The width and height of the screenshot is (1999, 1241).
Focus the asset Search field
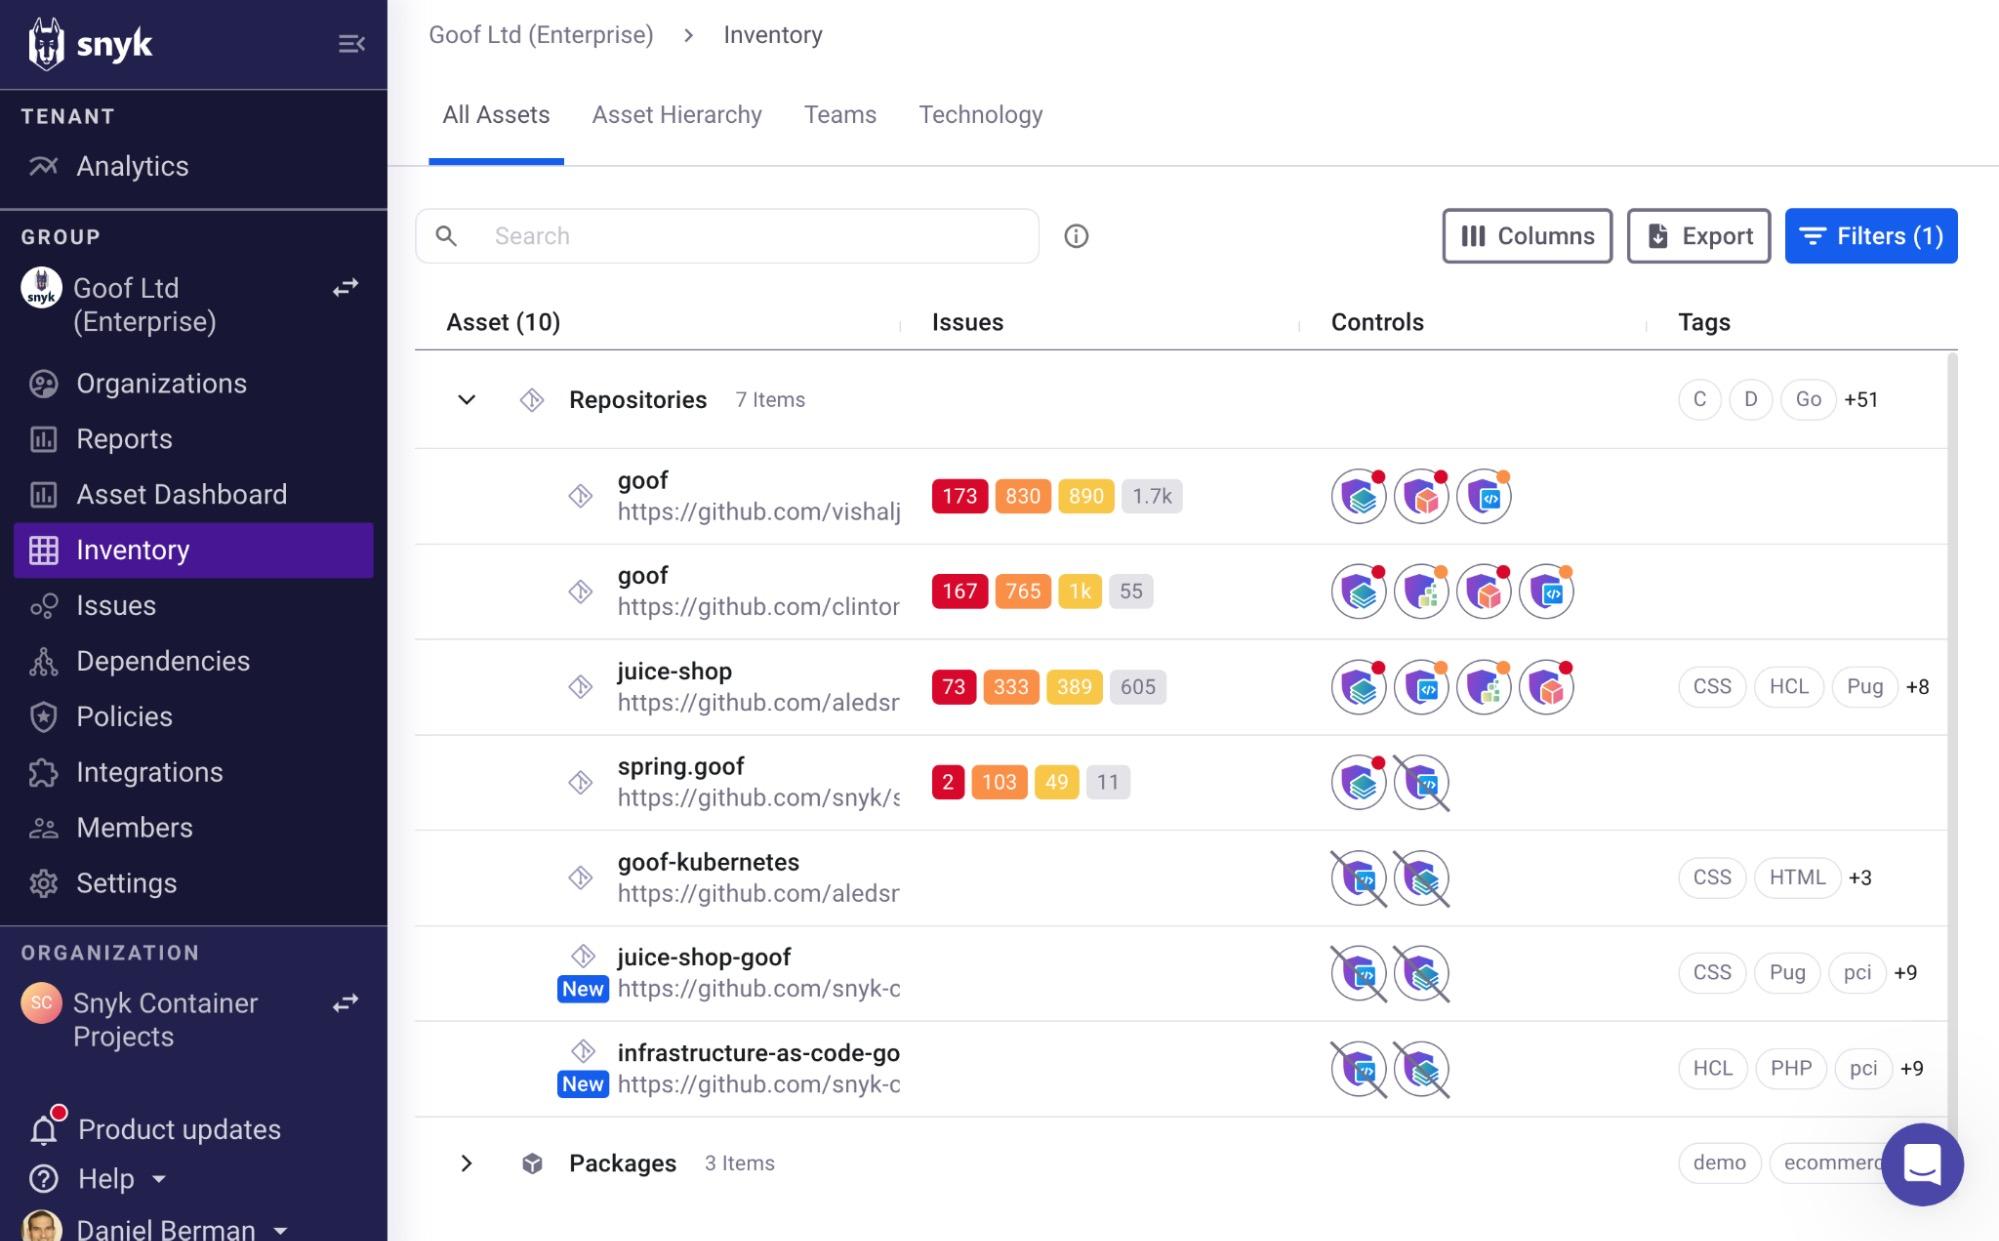[x=727, y=236]
